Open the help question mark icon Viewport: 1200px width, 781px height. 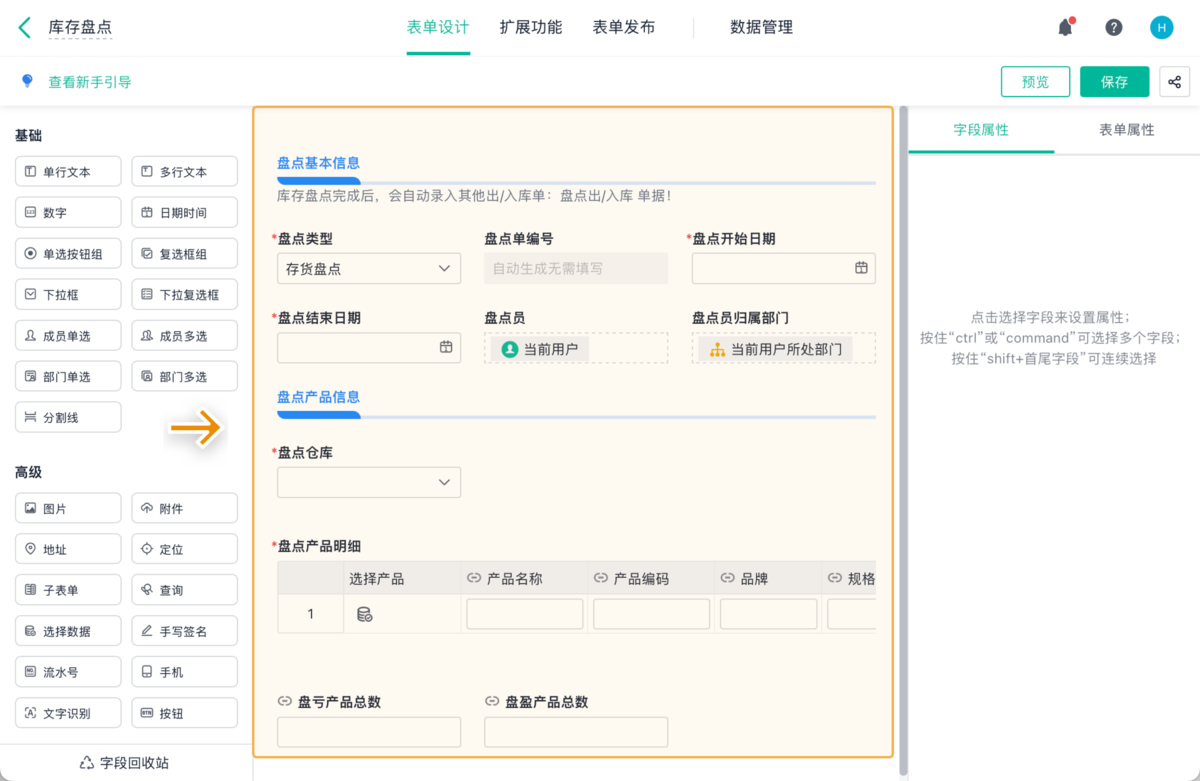coord(1113,28)
